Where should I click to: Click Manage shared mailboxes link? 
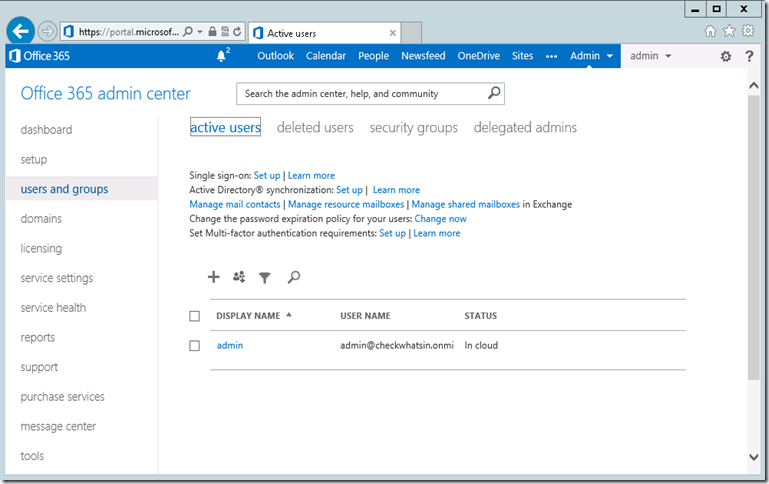(x=465, y=204)
